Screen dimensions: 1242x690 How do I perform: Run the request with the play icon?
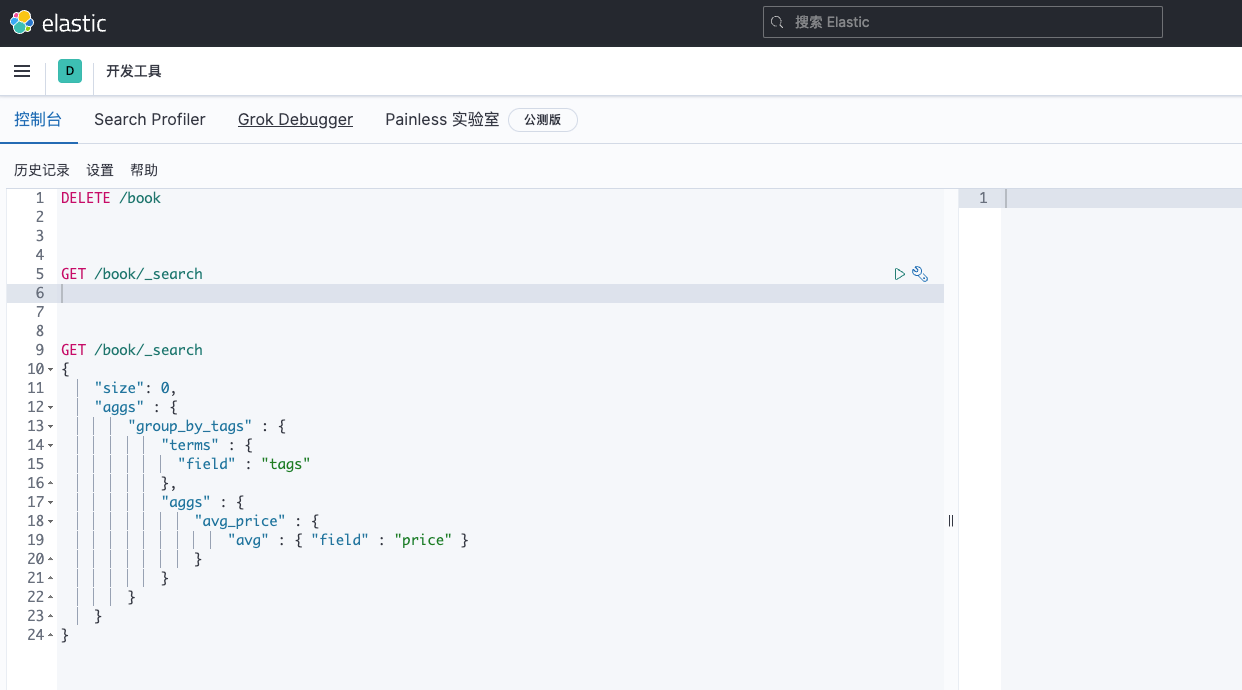coord(900,274)
